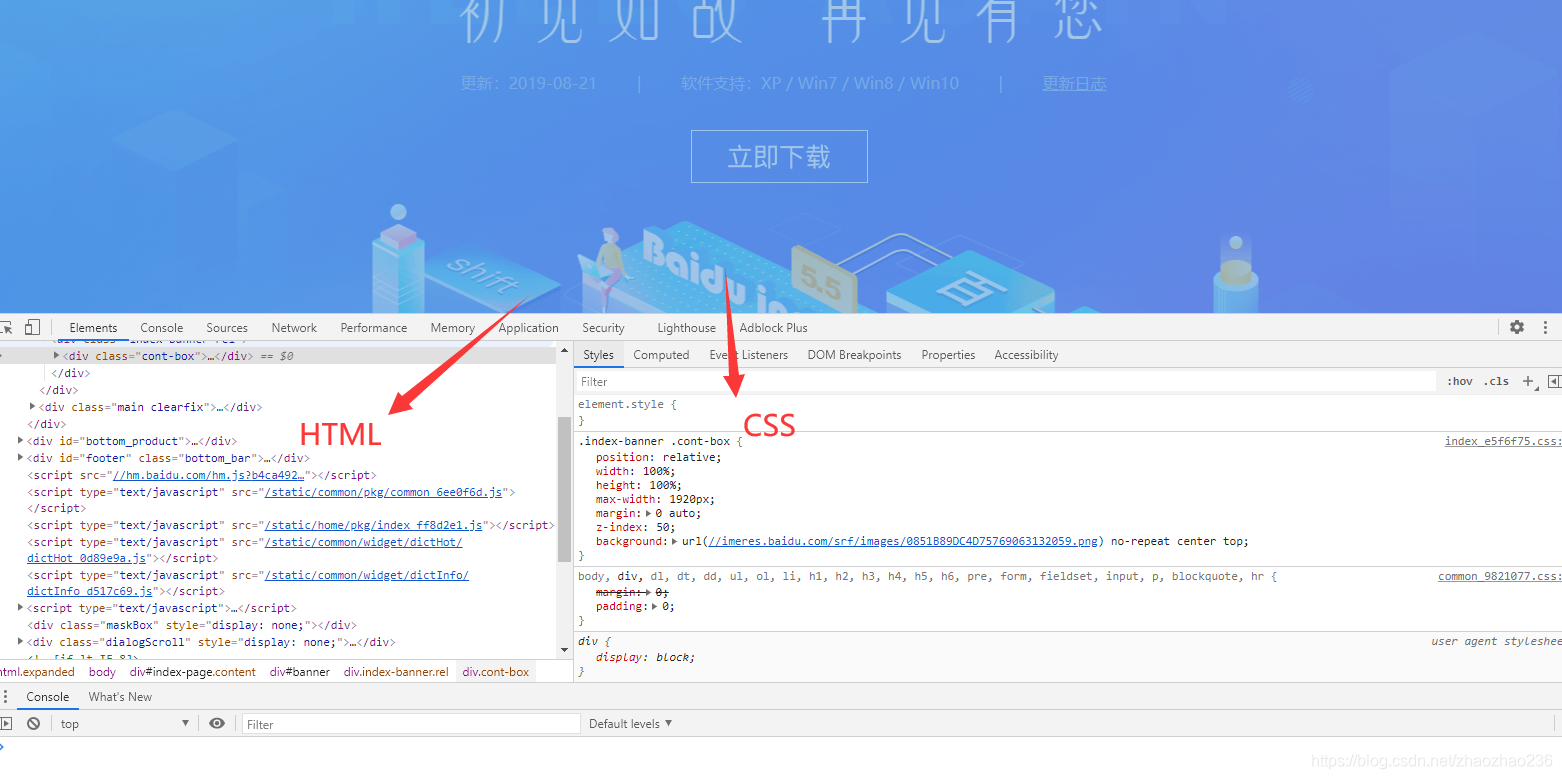Toggle the computed styles sidebar icon
The height and width of the screenshot is (779, 1562).
point(1554,381)
